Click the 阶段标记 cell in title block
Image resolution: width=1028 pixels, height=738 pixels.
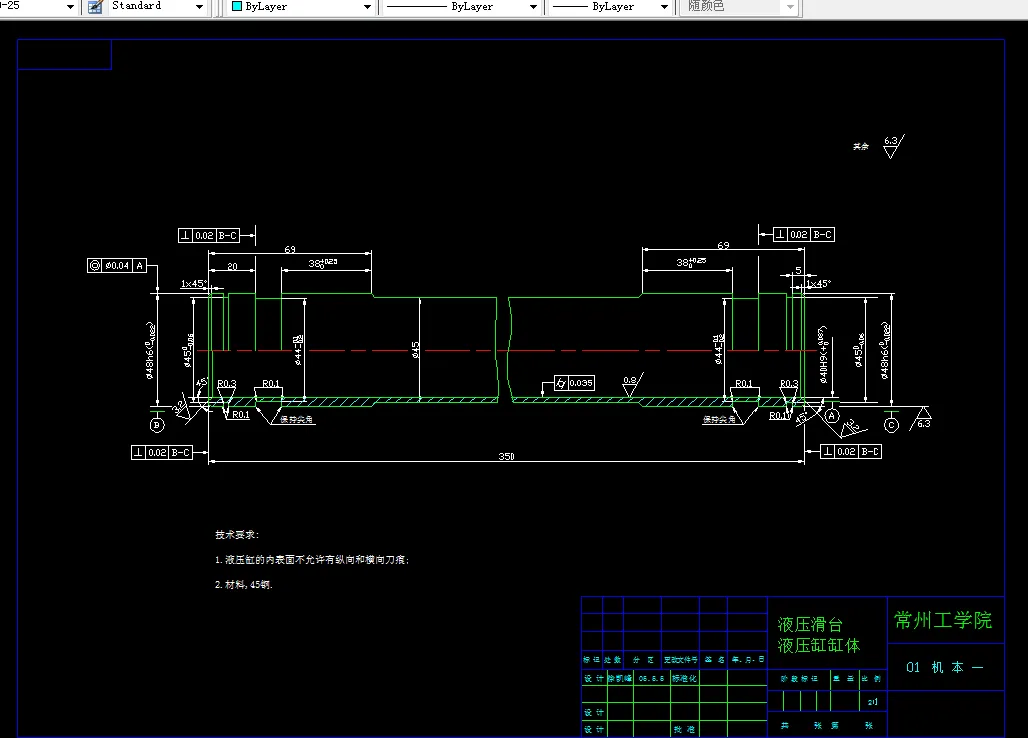click(799, 679)
